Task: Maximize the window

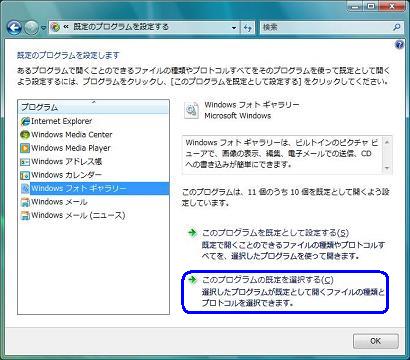Action: click(x=371, y=6)
